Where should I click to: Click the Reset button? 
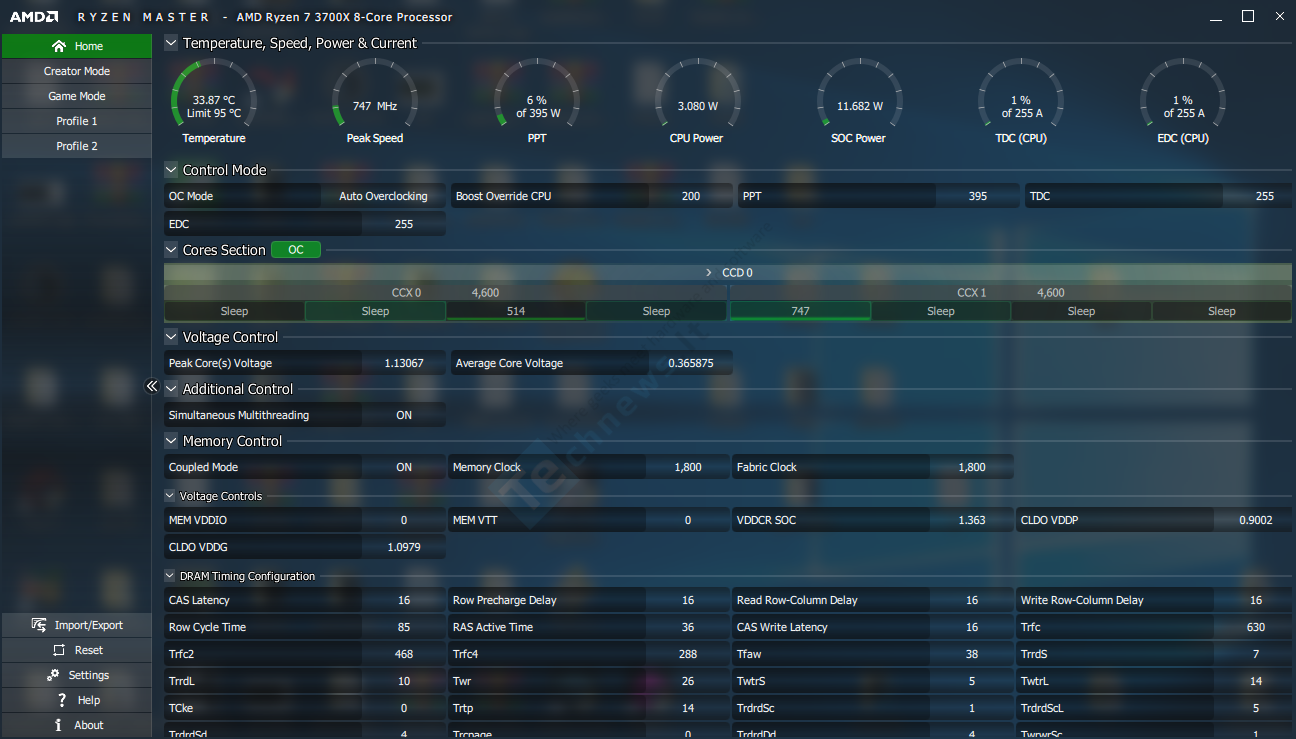[x=77, y=650]
